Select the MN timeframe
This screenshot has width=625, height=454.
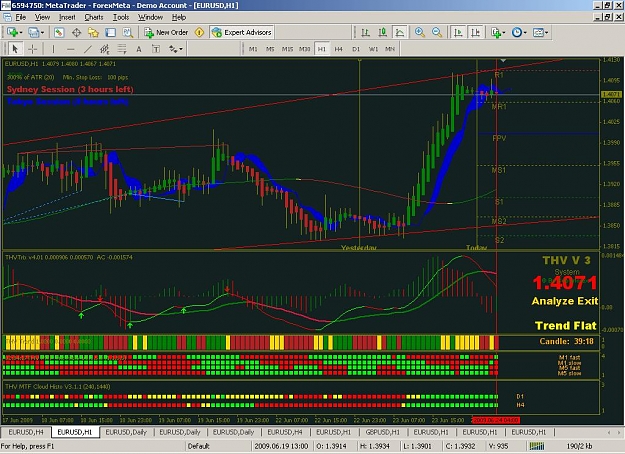click(x=390, y=49)
